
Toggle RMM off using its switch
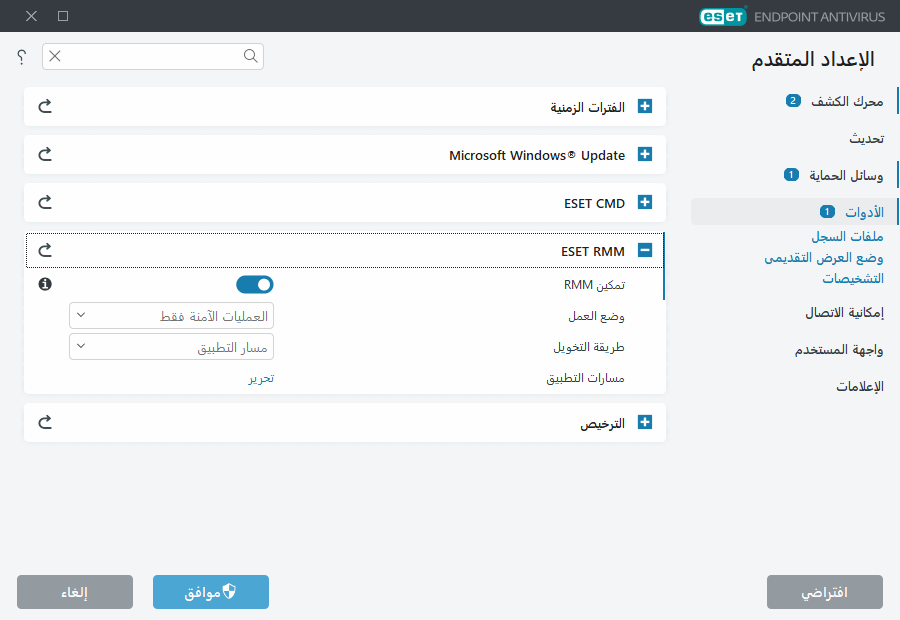255,284
